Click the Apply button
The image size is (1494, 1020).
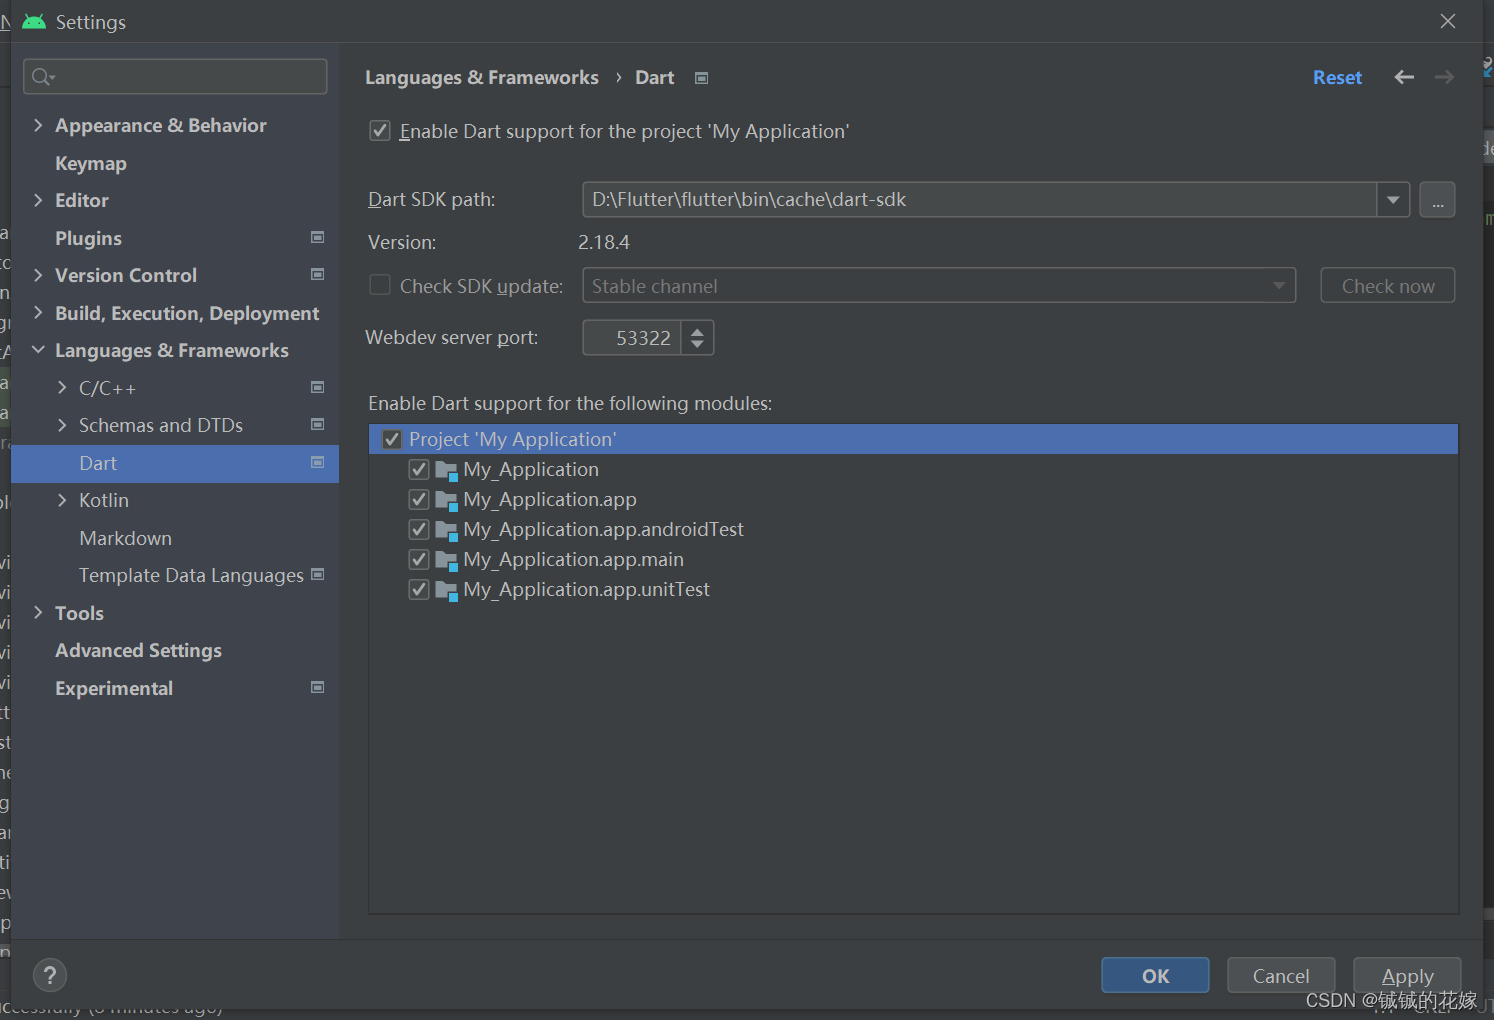point(1407,975)
